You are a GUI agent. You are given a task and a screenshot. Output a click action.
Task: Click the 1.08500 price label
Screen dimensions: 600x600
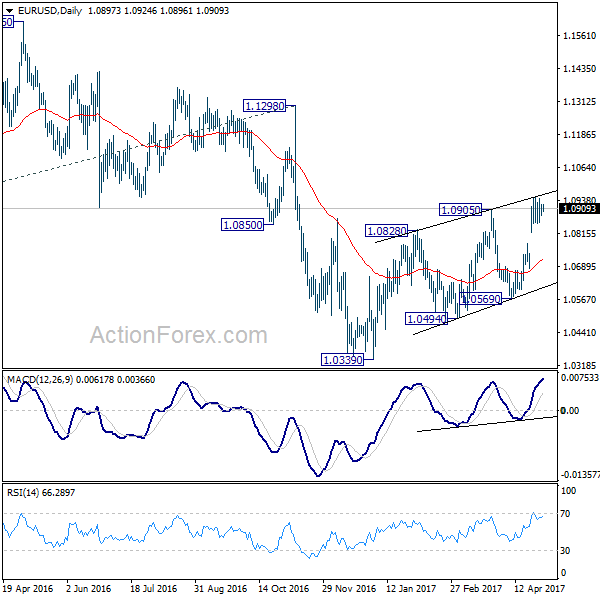click(243, 225)
